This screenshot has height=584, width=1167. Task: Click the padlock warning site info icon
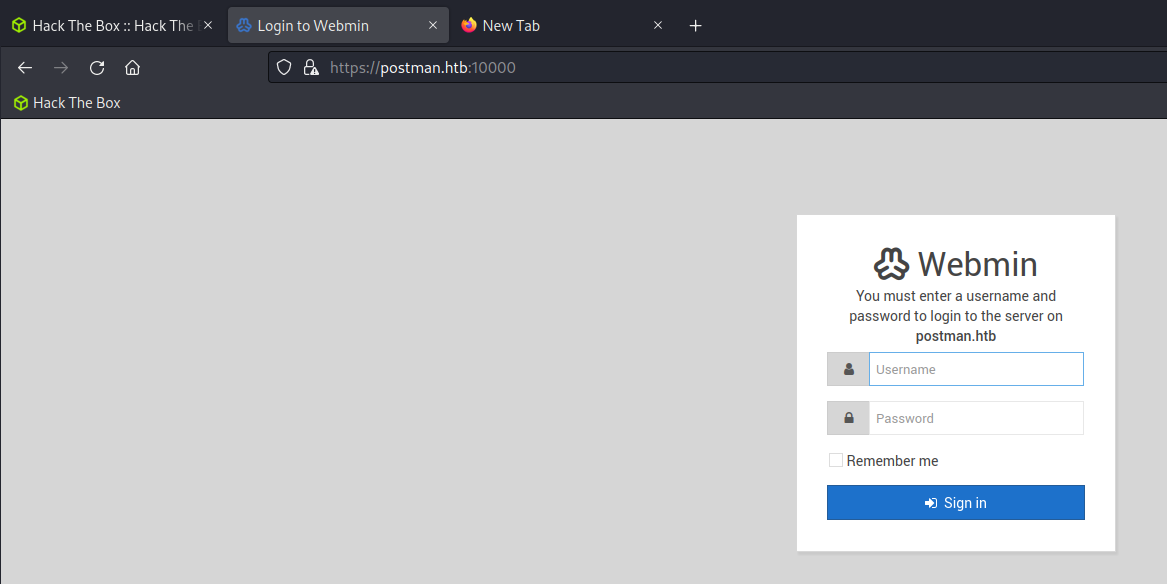click(311, 68)
